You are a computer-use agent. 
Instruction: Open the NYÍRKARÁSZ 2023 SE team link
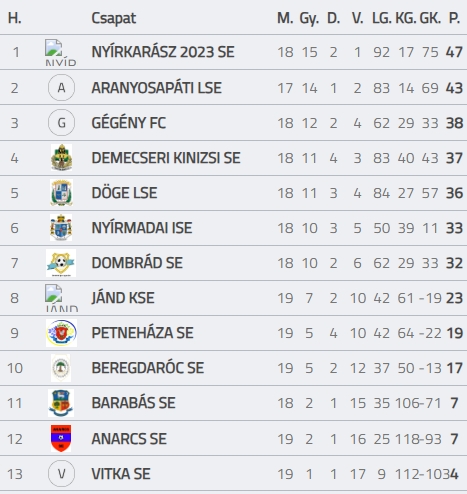pos(163,52)
